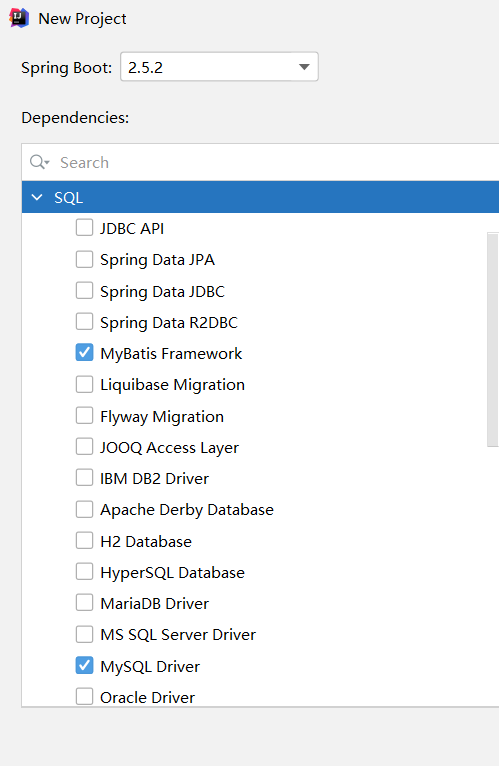Uncheck the MyBatis Framework checkbox
Image resolution: width=499 pixels, height=766 pixels.
click(85, 353)
